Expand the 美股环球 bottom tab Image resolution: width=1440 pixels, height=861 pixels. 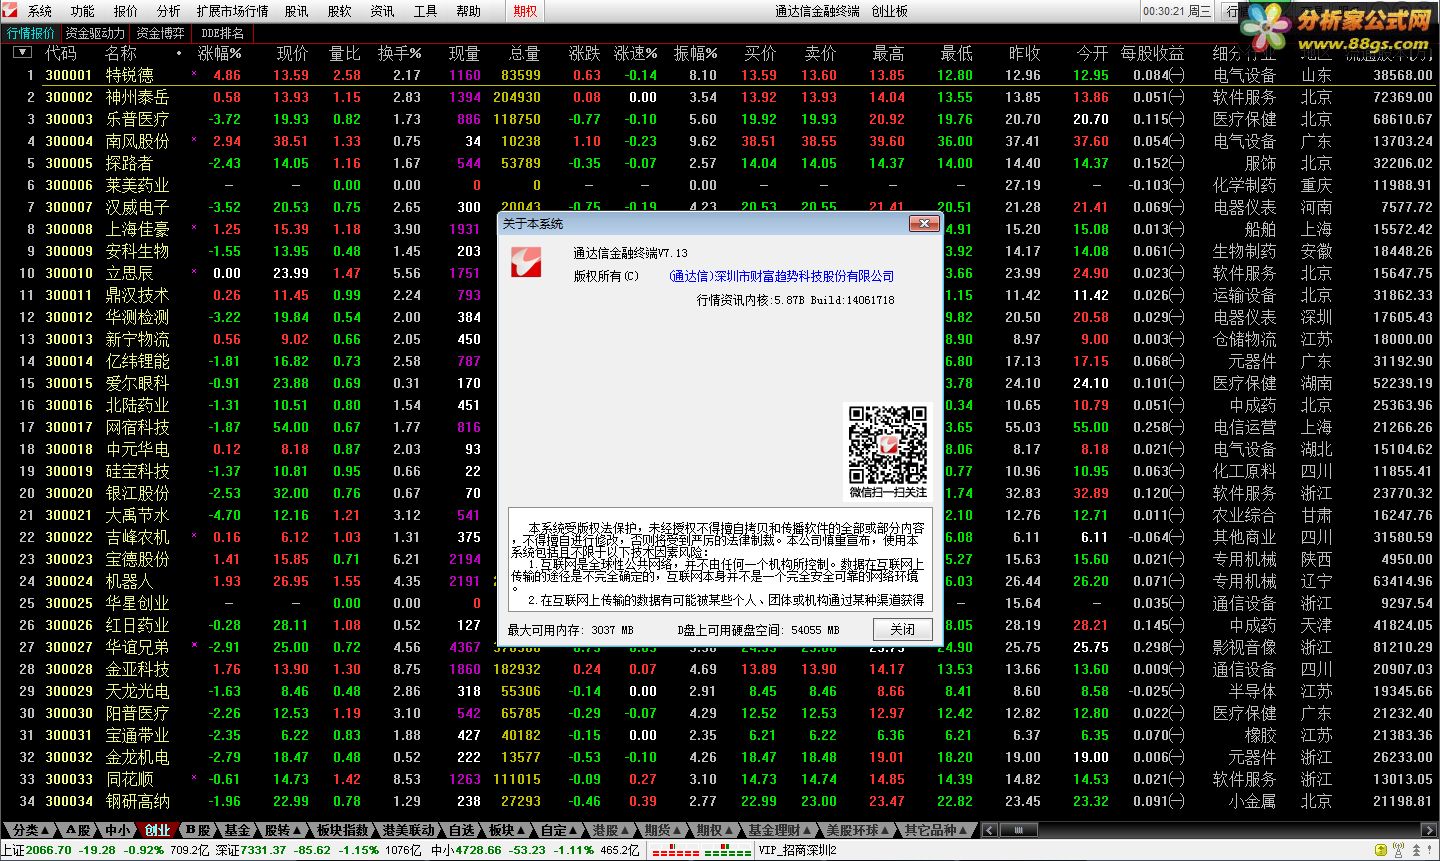[x=857, y=830]
